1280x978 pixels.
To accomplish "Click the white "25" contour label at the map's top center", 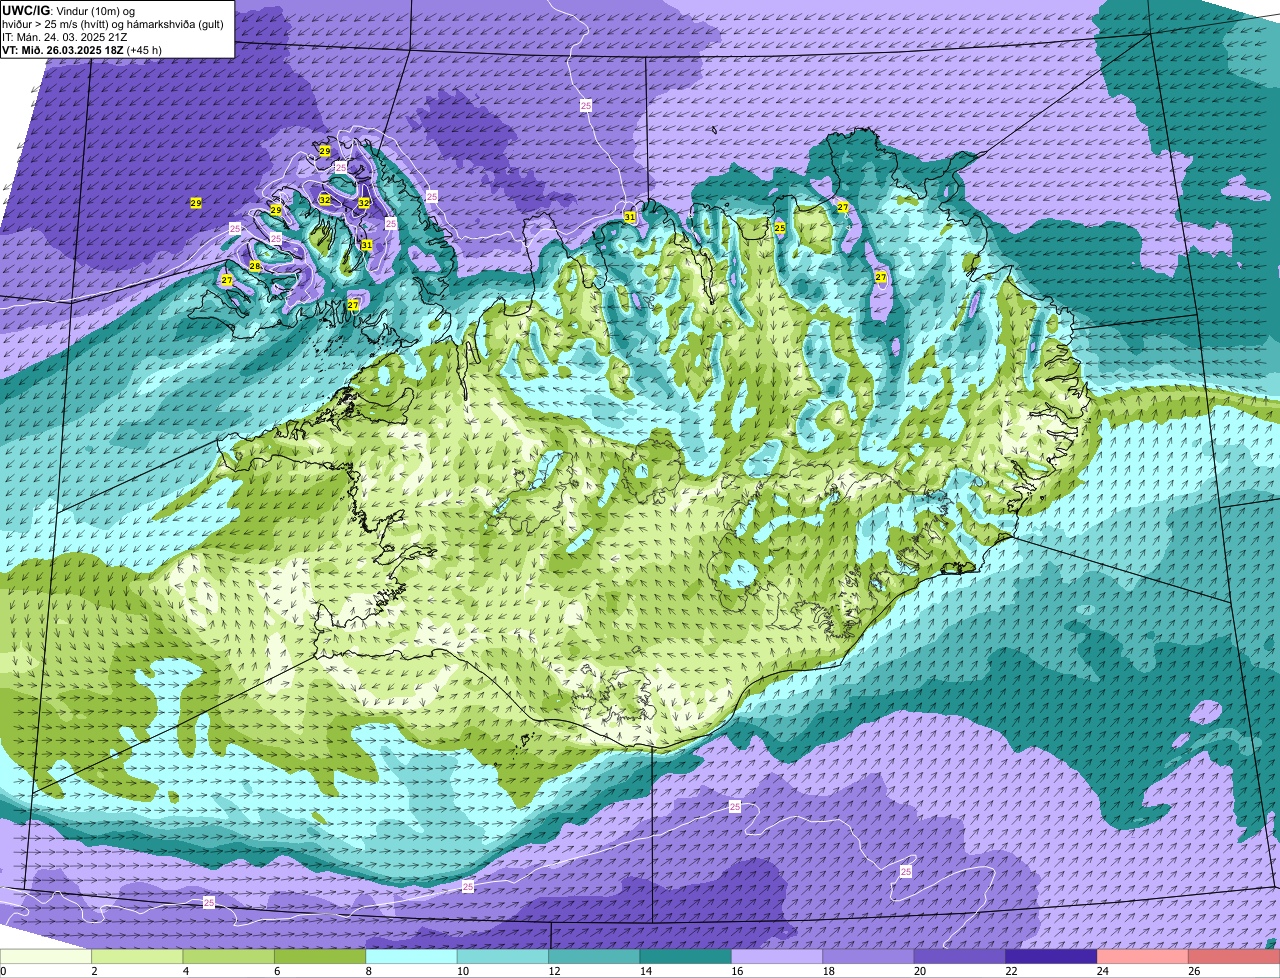I will pos(585,105).
